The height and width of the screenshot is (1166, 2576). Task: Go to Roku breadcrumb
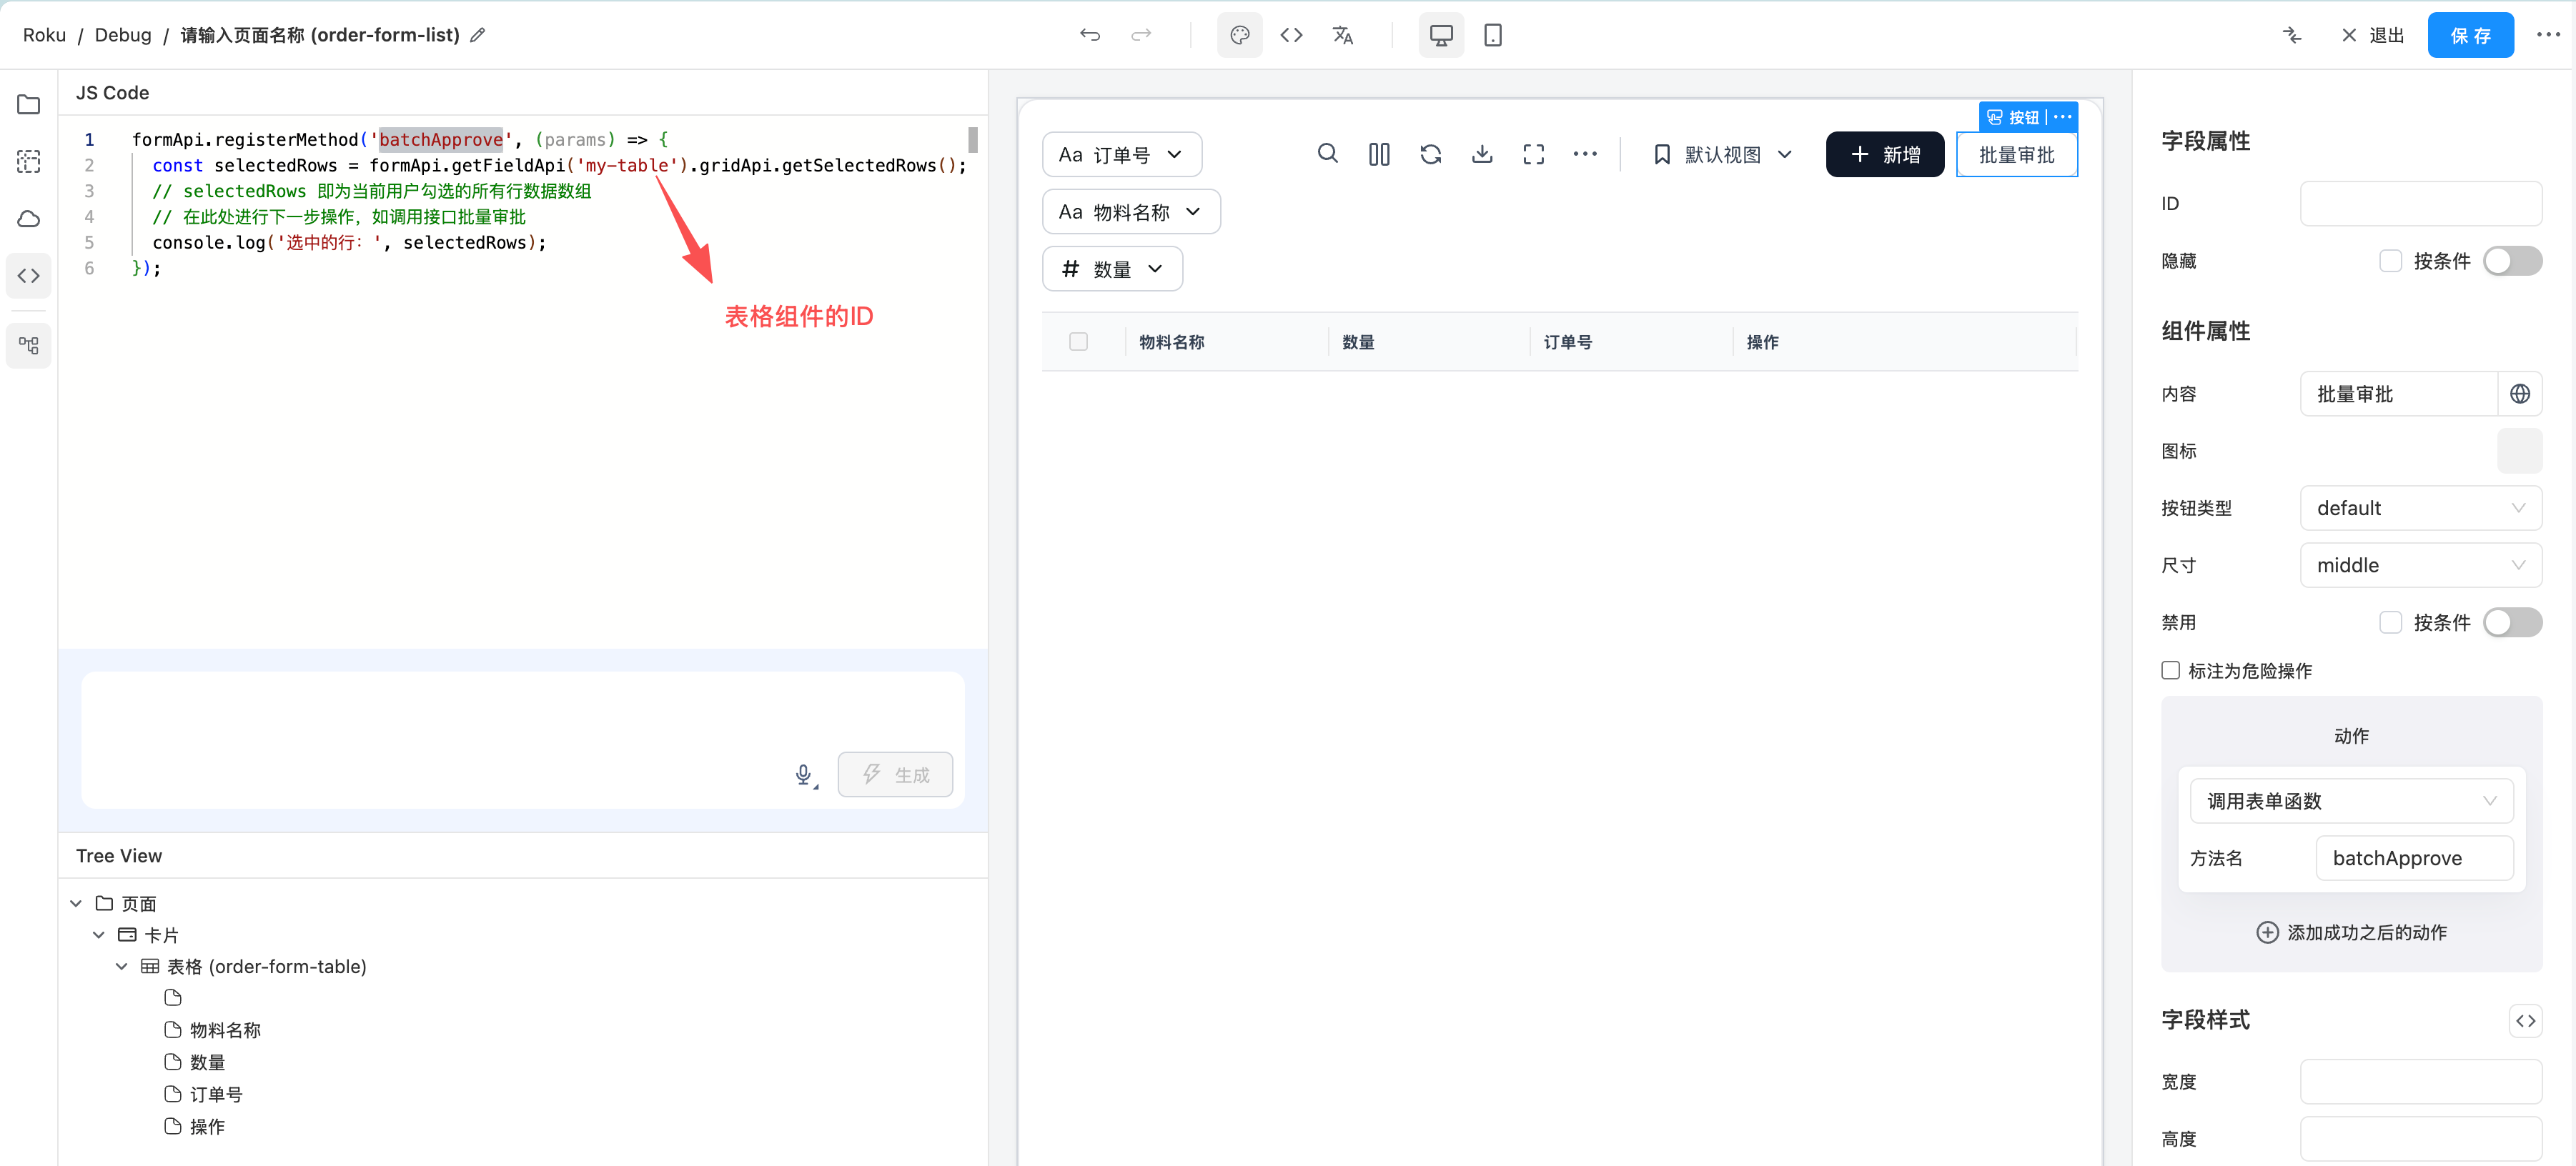[x=44, y=35]
